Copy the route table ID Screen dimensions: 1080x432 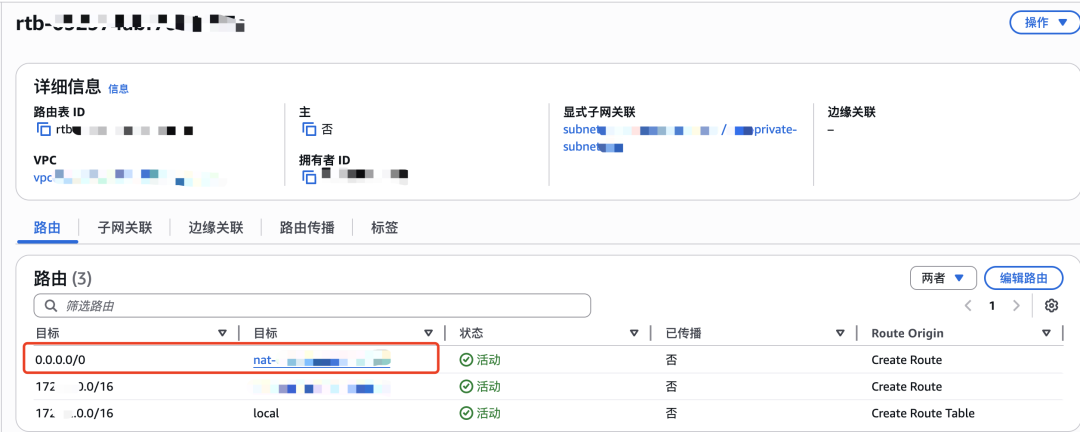click(x=43, y=130)
